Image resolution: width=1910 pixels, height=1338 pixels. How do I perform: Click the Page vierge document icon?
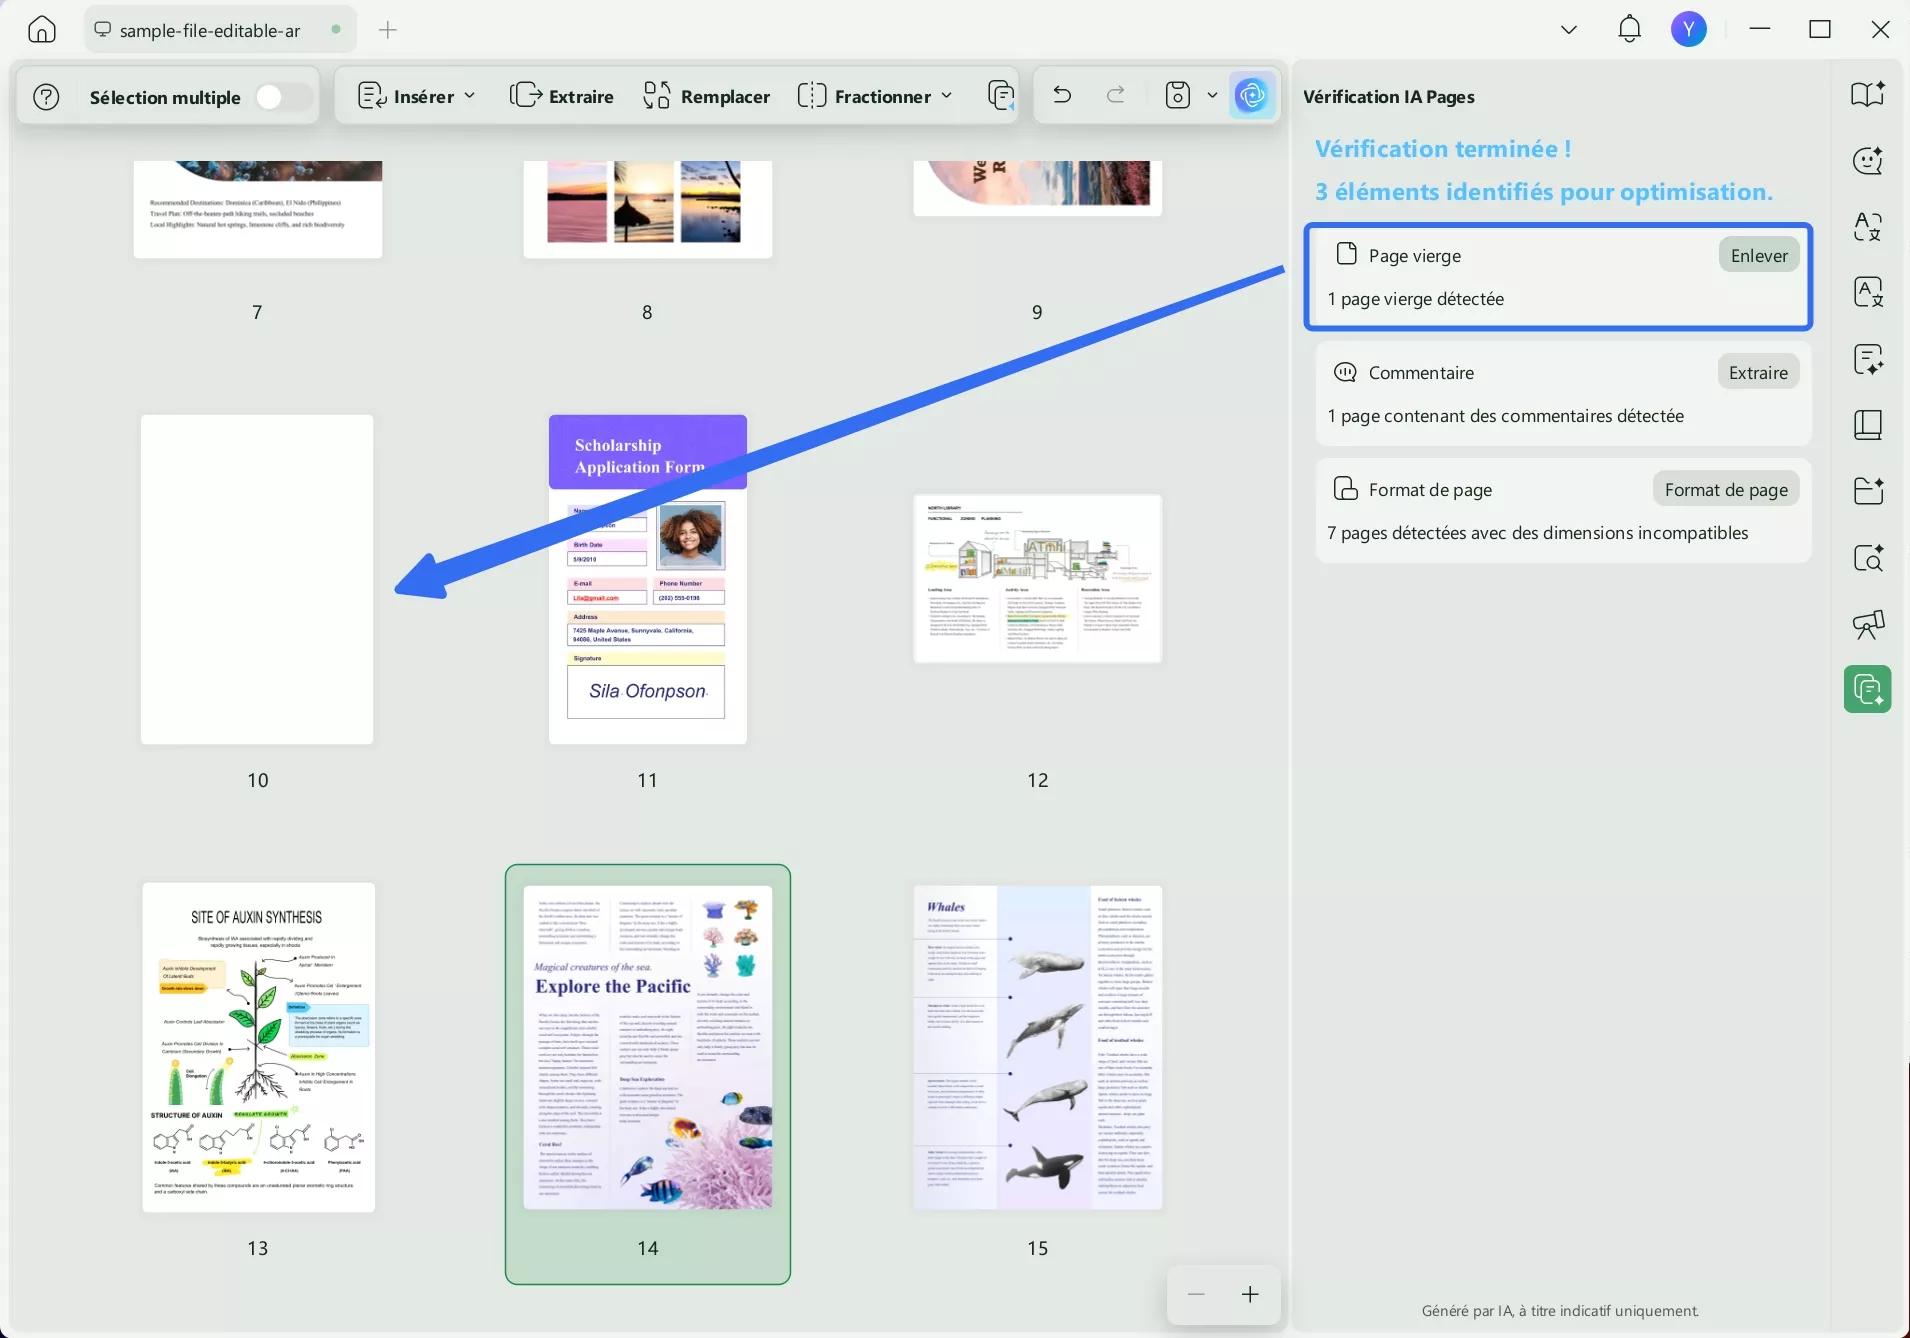[x=1346, y=254]
